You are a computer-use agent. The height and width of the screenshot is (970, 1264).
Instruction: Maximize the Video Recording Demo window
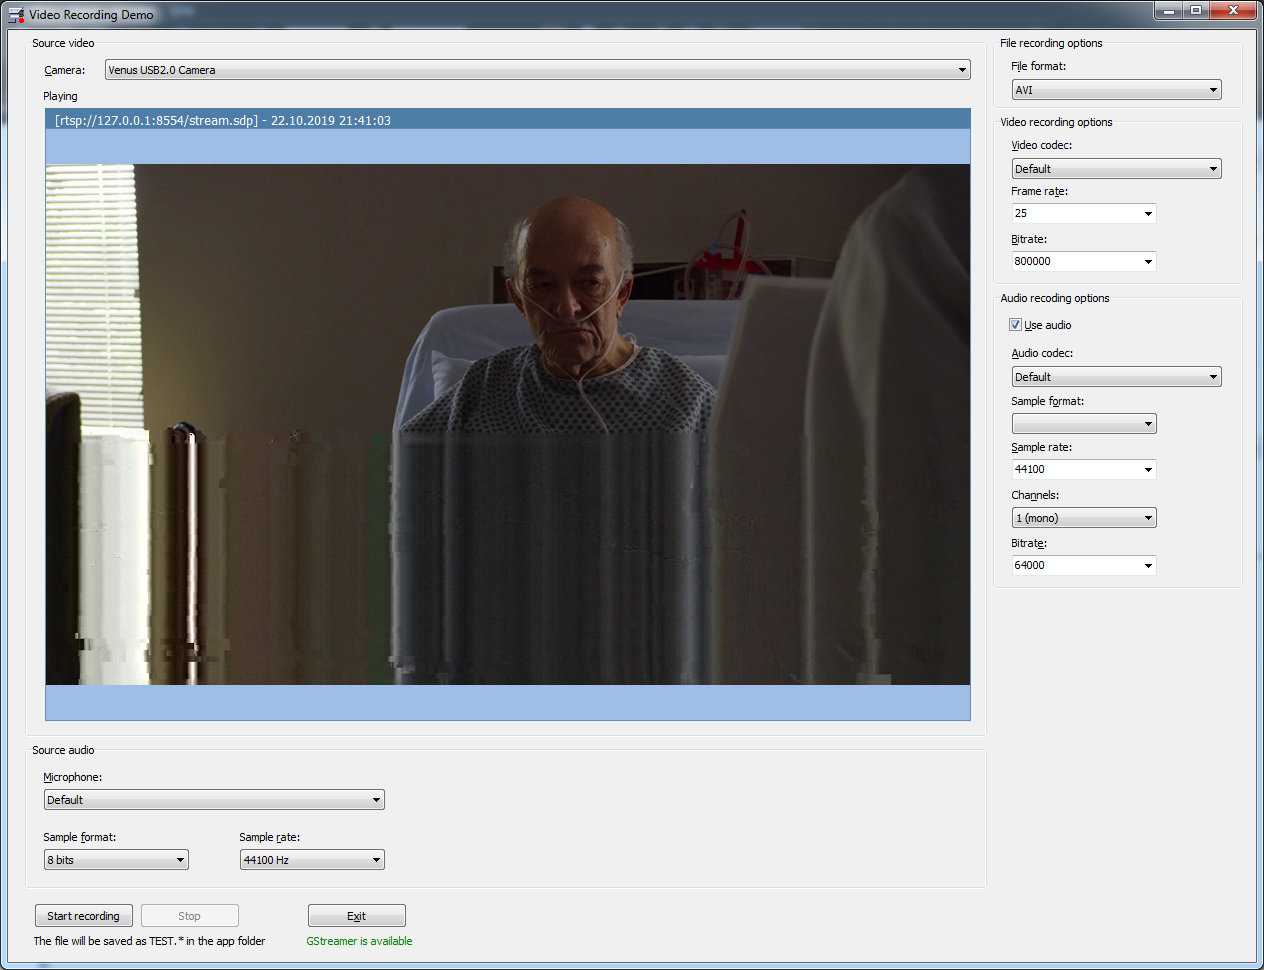1196,11
